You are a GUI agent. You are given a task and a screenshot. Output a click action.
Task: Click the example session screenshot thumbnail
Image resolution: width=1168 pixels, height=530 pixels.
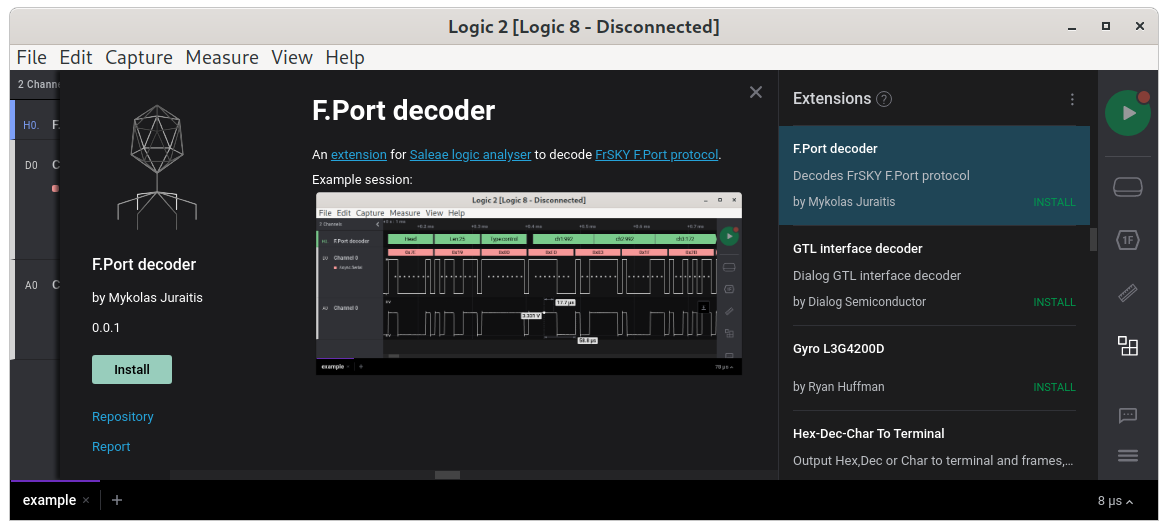529,284
